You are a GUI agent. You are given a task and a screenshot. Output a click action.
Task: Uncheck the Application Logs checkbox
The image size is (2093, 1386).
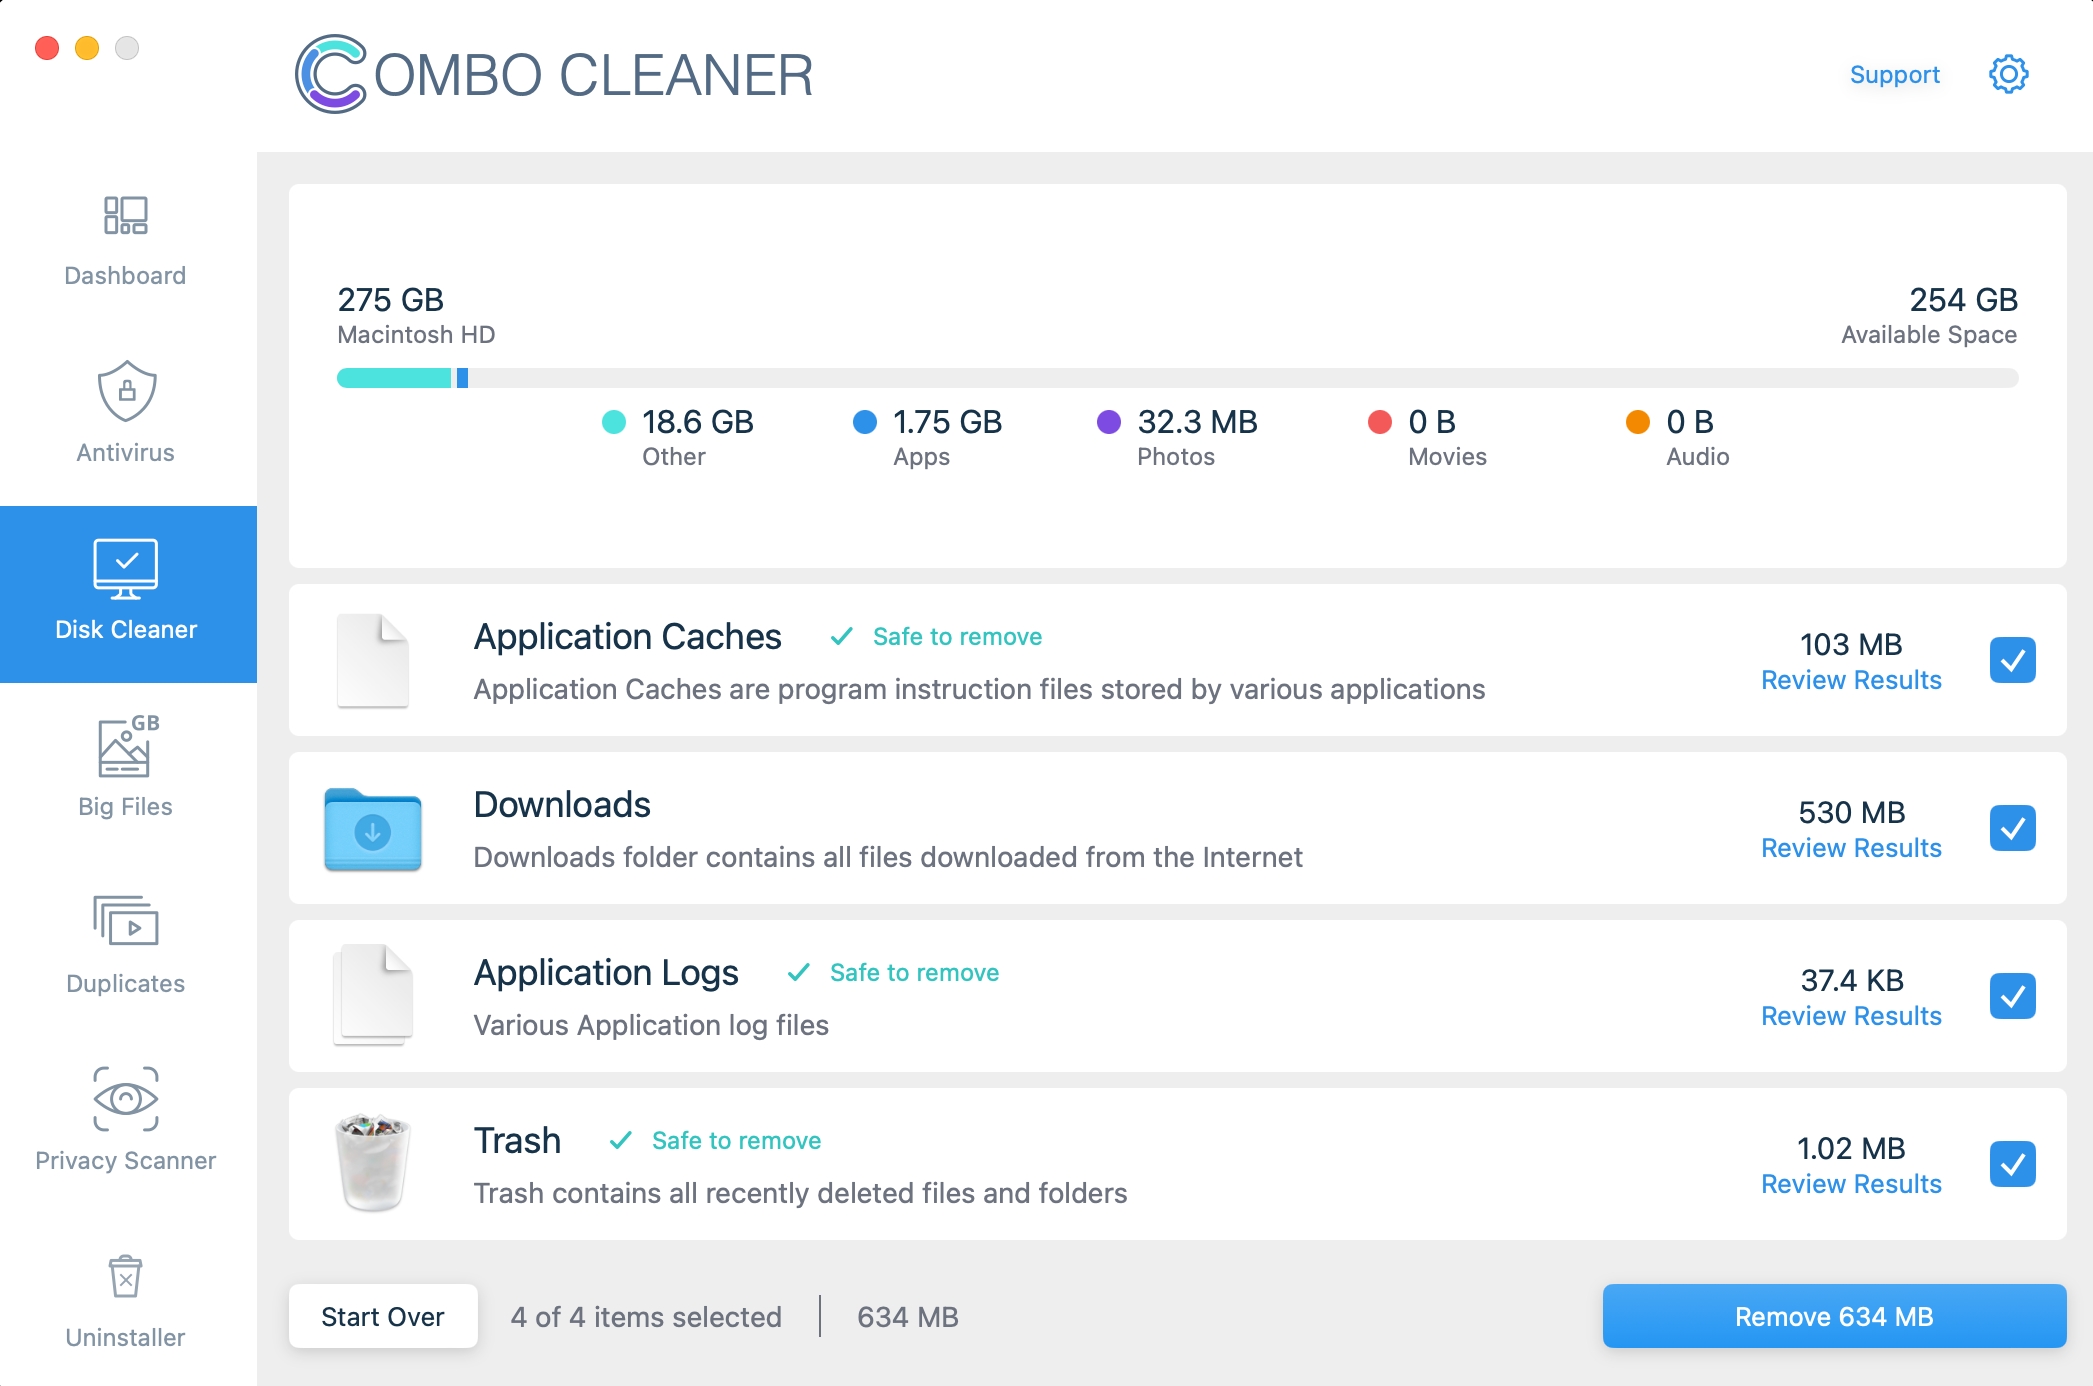click(2012, 996)
